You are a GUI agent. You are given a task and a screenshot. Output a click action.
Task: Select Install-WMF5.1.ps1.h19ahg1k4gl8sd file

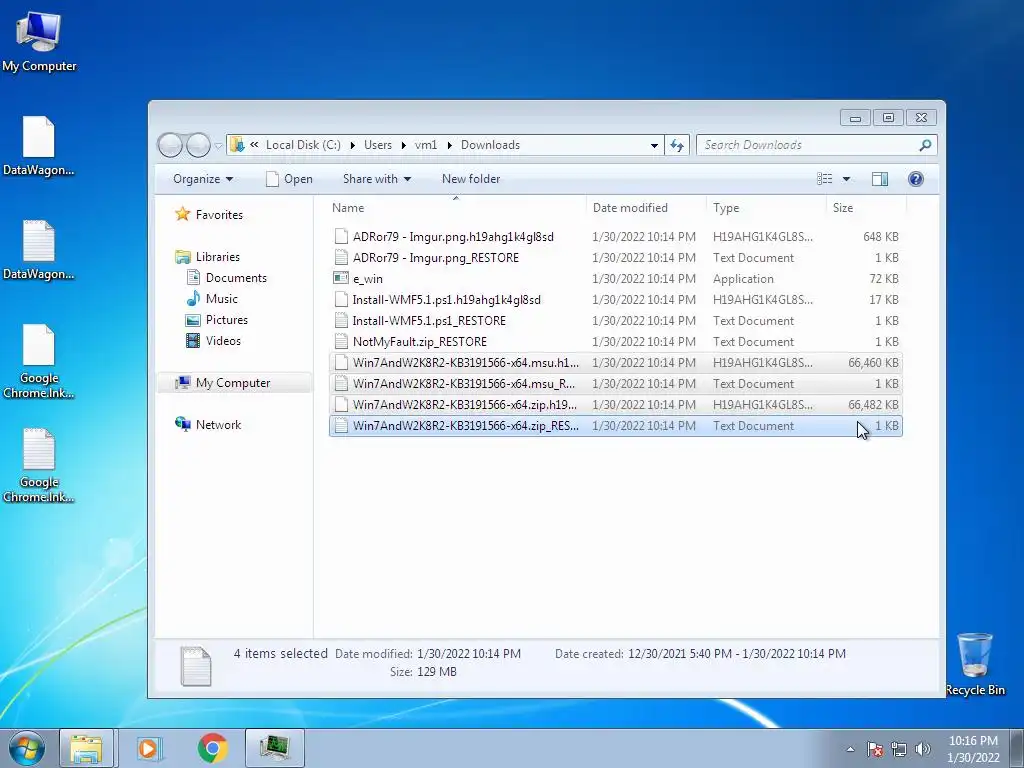click(616, 299)
